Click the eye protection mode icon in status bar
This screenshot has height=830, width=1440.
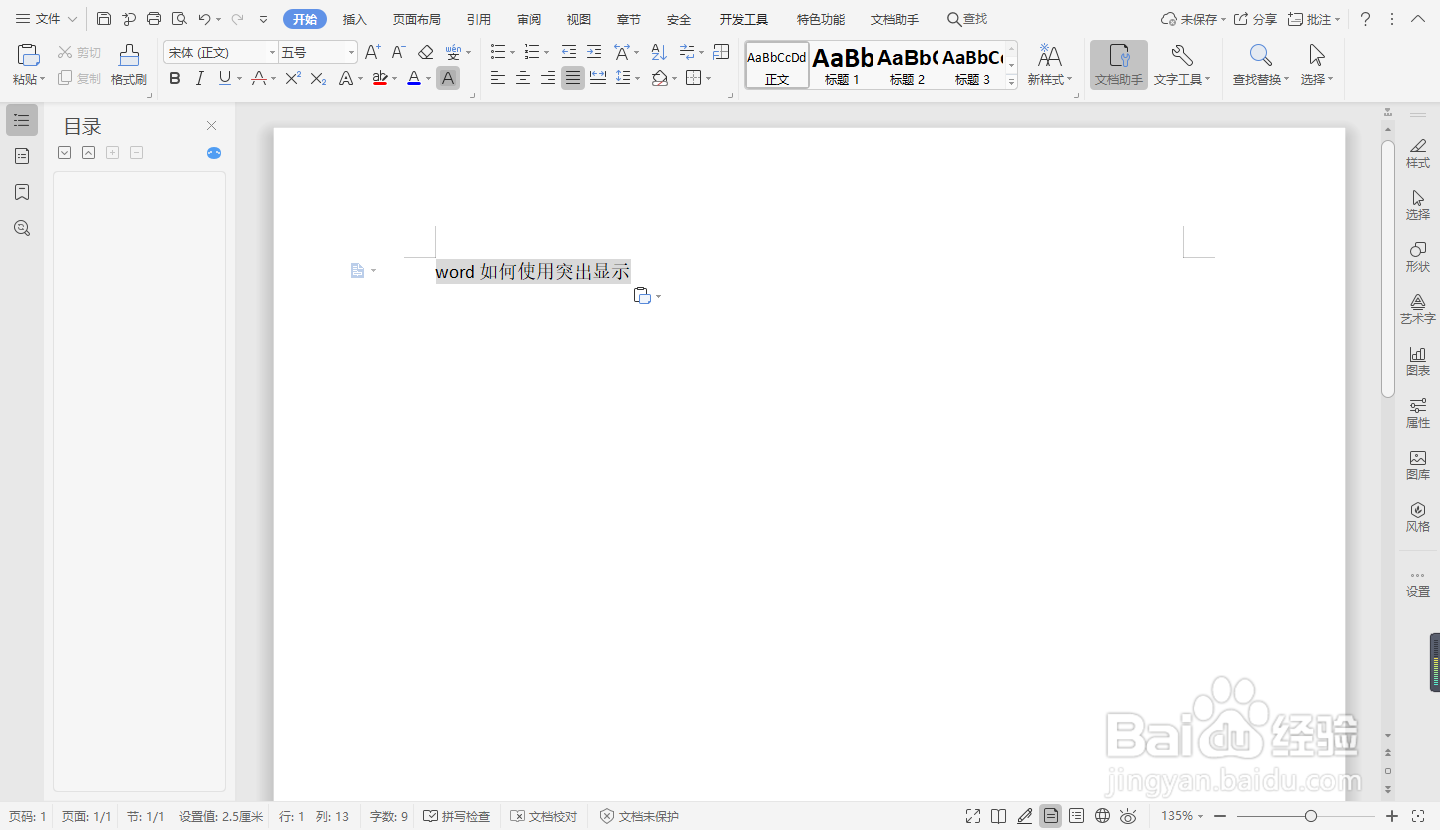1128,816
